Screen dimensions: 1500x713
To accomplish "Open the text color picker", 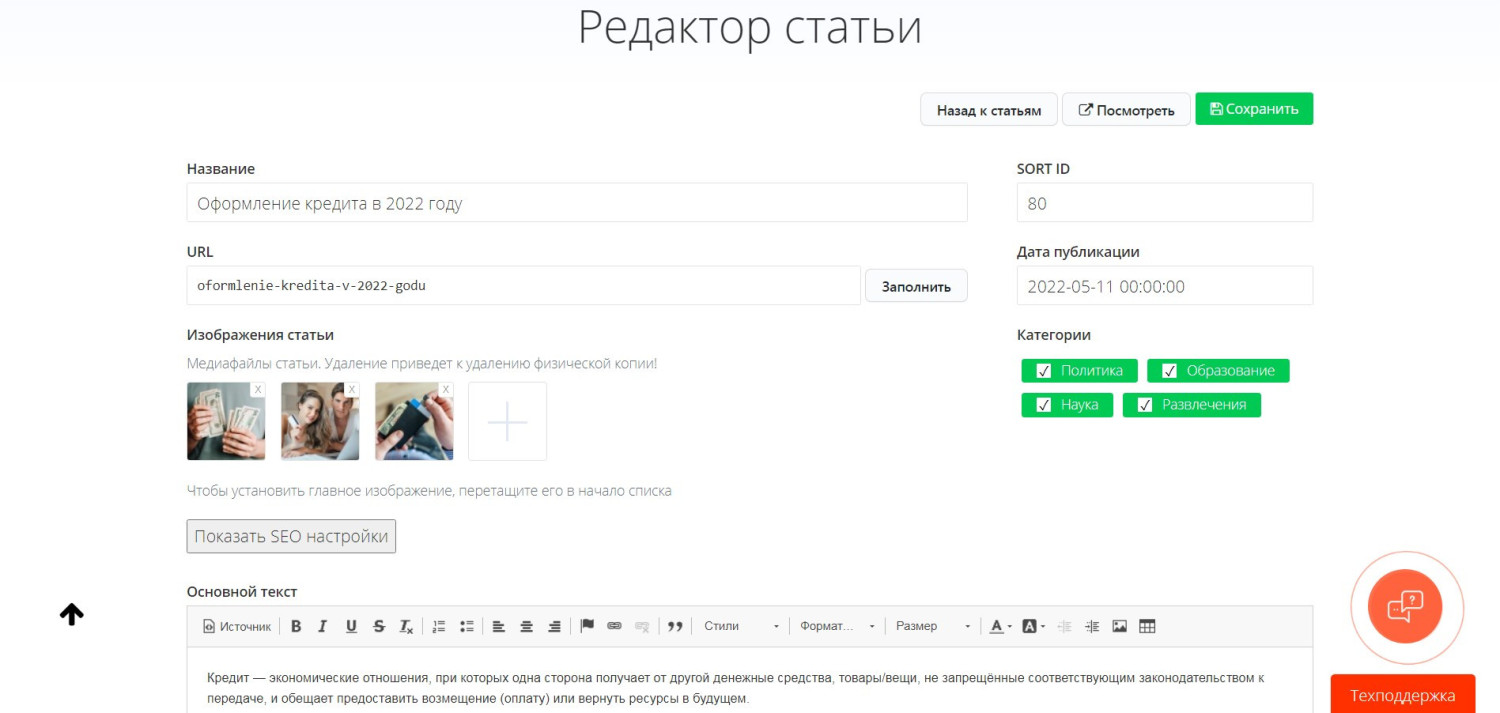I will (x=1000, y=626).
